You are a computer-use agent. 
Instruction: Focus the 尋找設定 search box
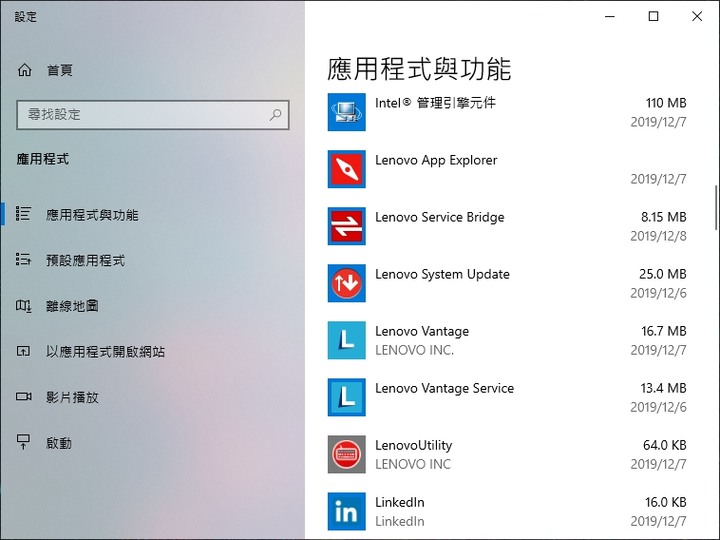click(153, 114)
